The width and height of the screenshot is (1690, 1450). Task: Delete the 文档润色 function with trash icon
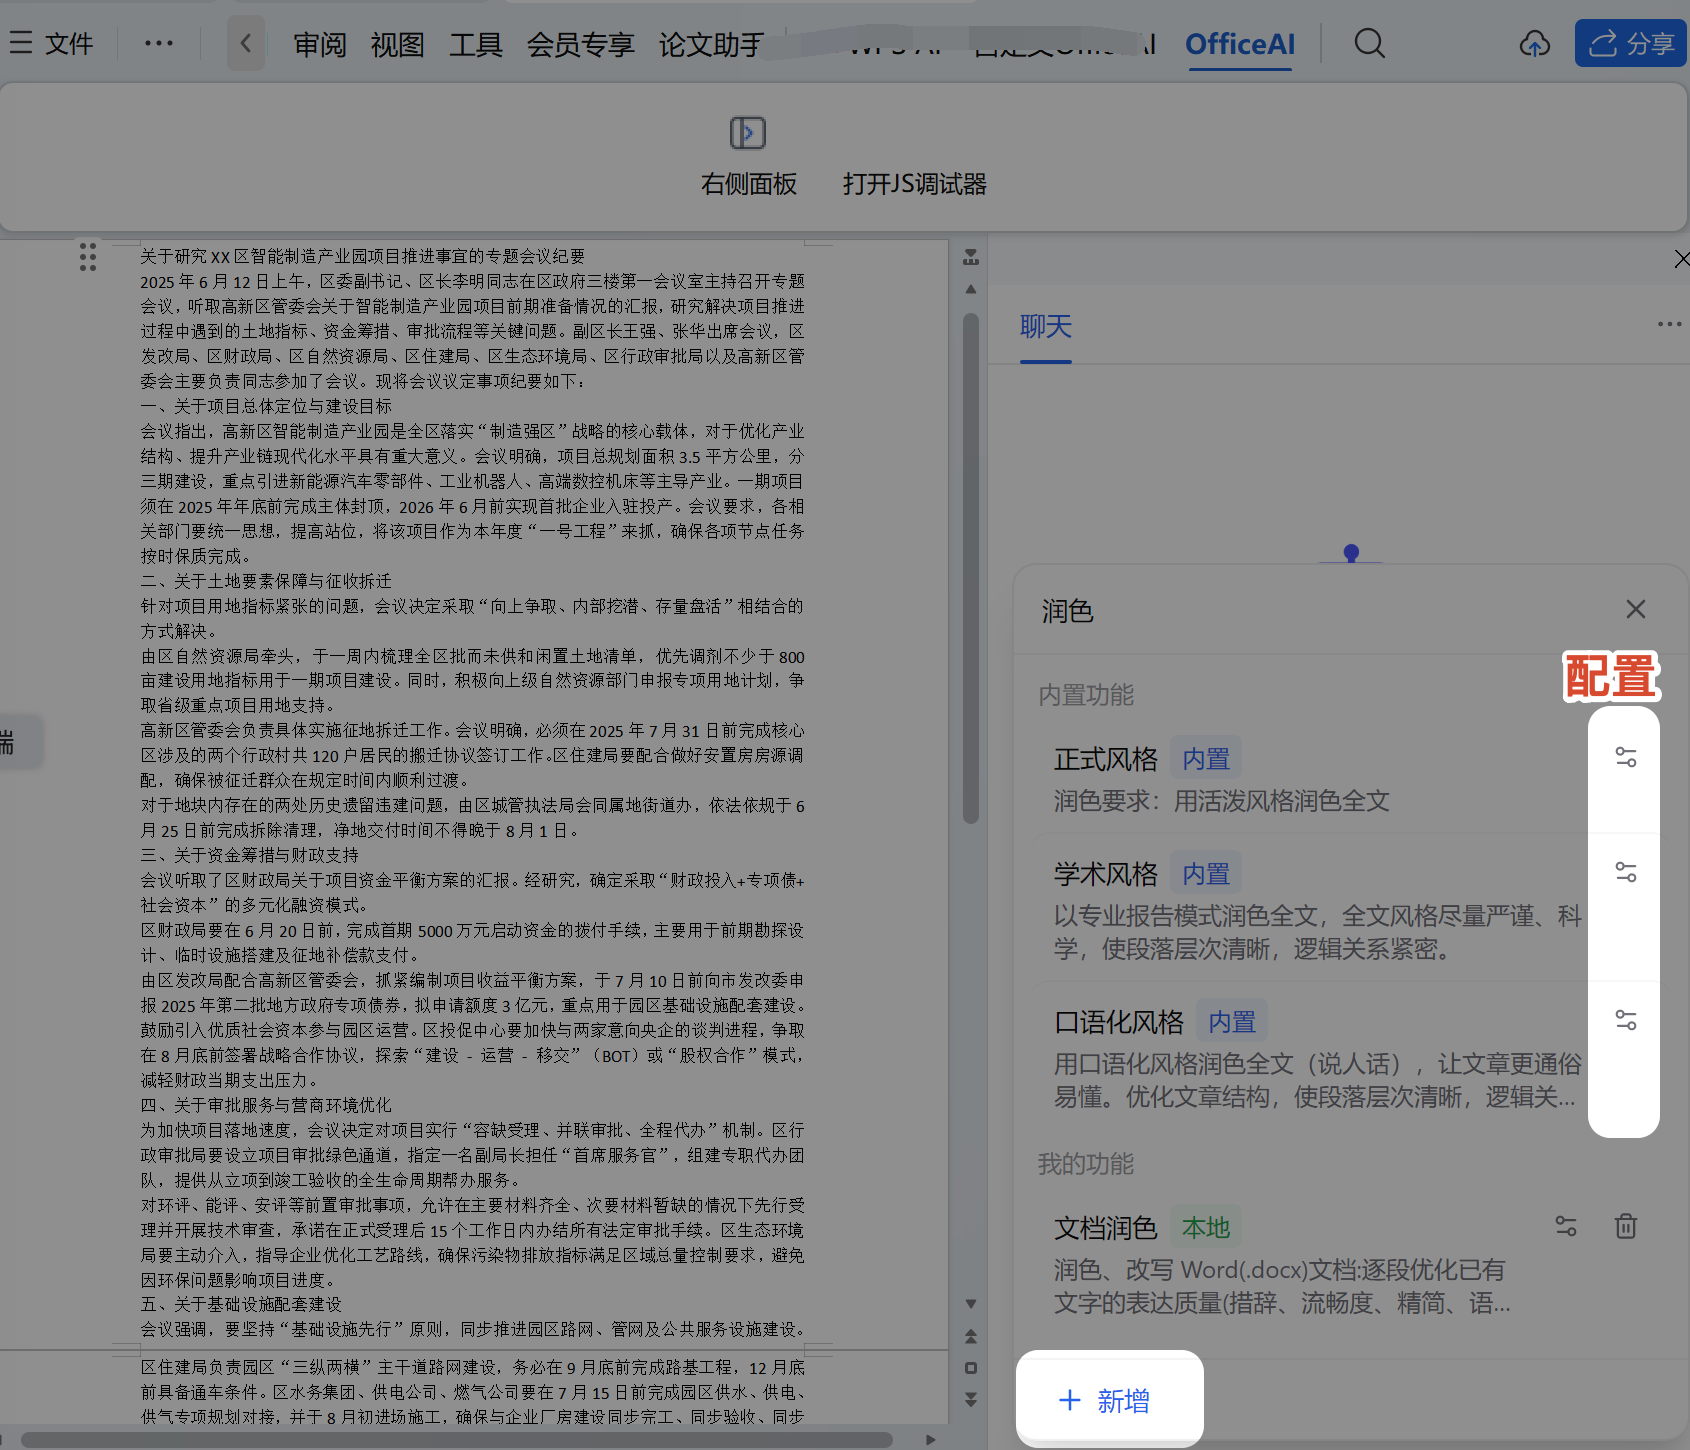coord(1626,1226)
